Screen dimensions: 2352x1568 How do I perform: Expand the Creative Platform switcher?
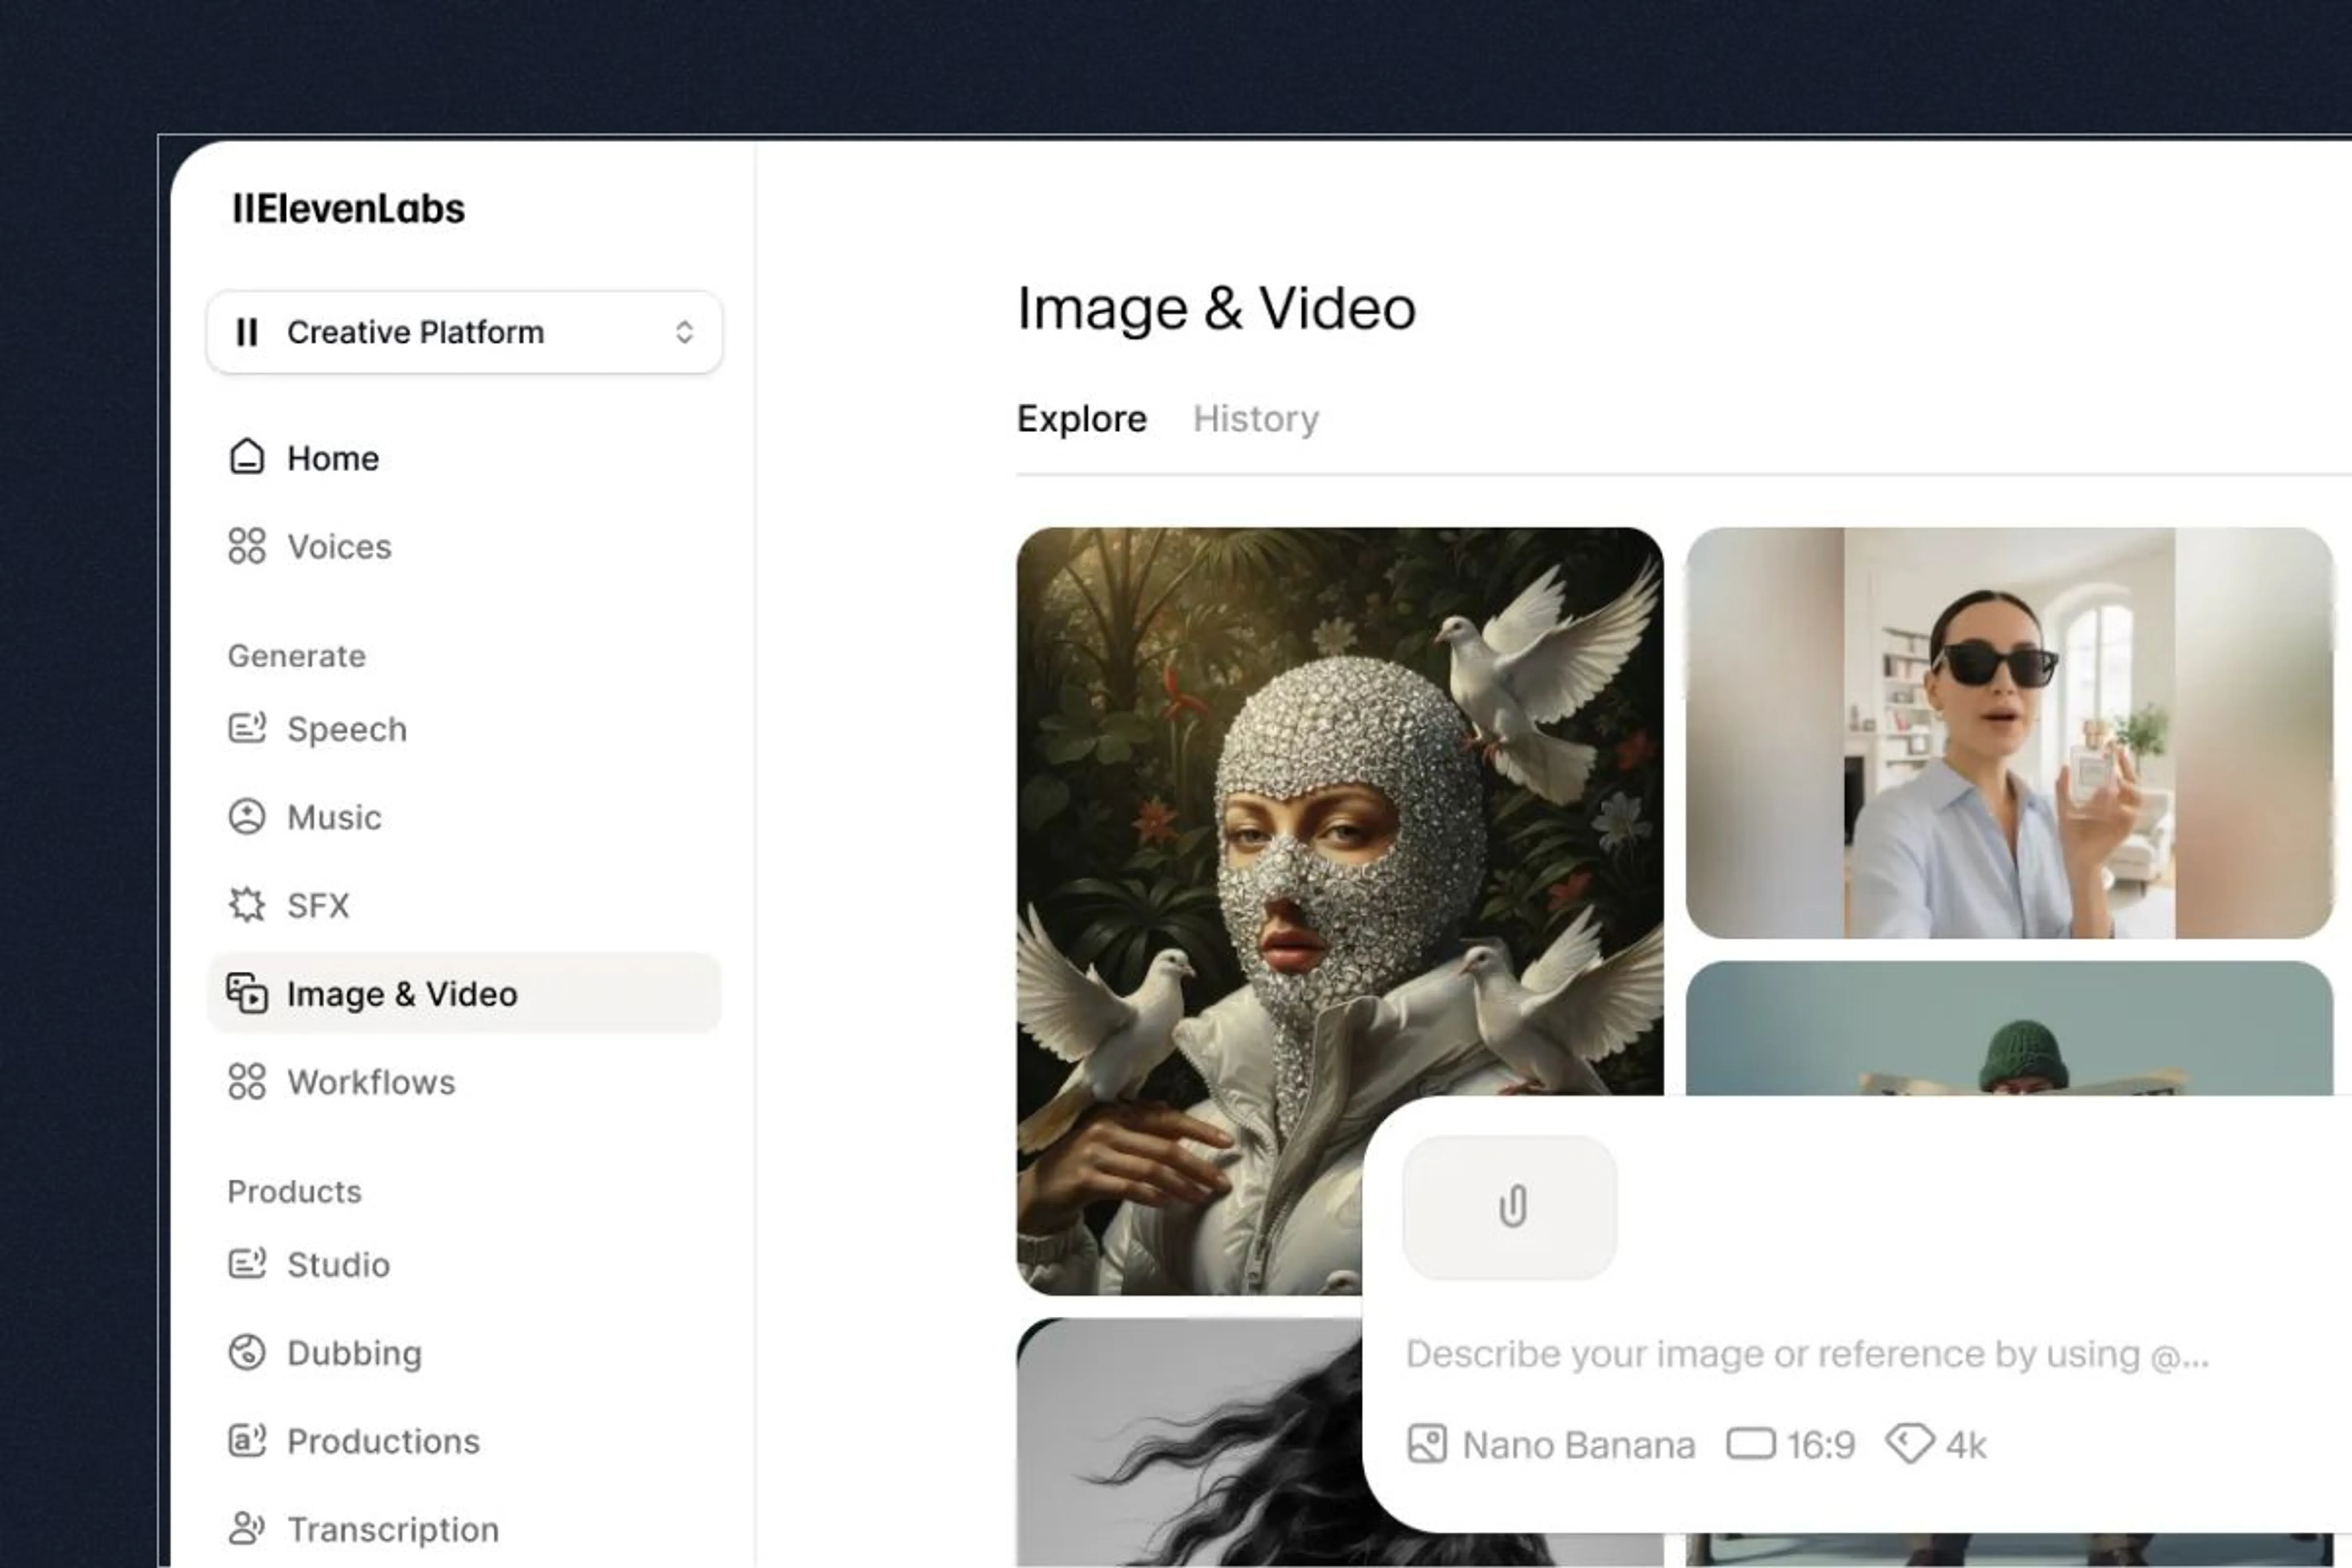(x=464, y=332)
